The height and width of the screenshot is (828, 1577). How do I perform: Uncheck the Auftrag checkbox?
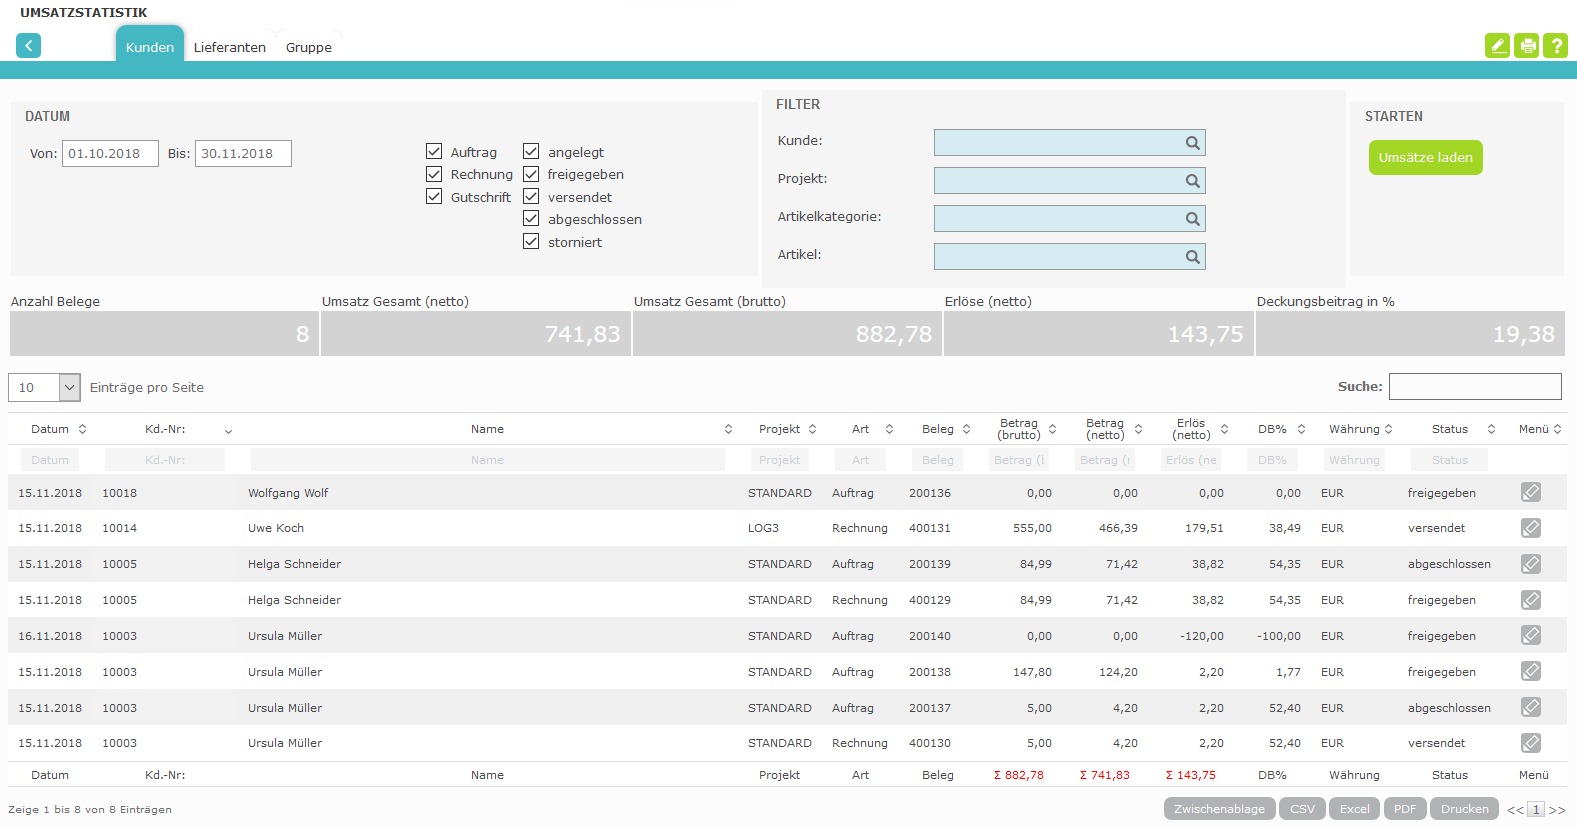[x=434, y=152]
